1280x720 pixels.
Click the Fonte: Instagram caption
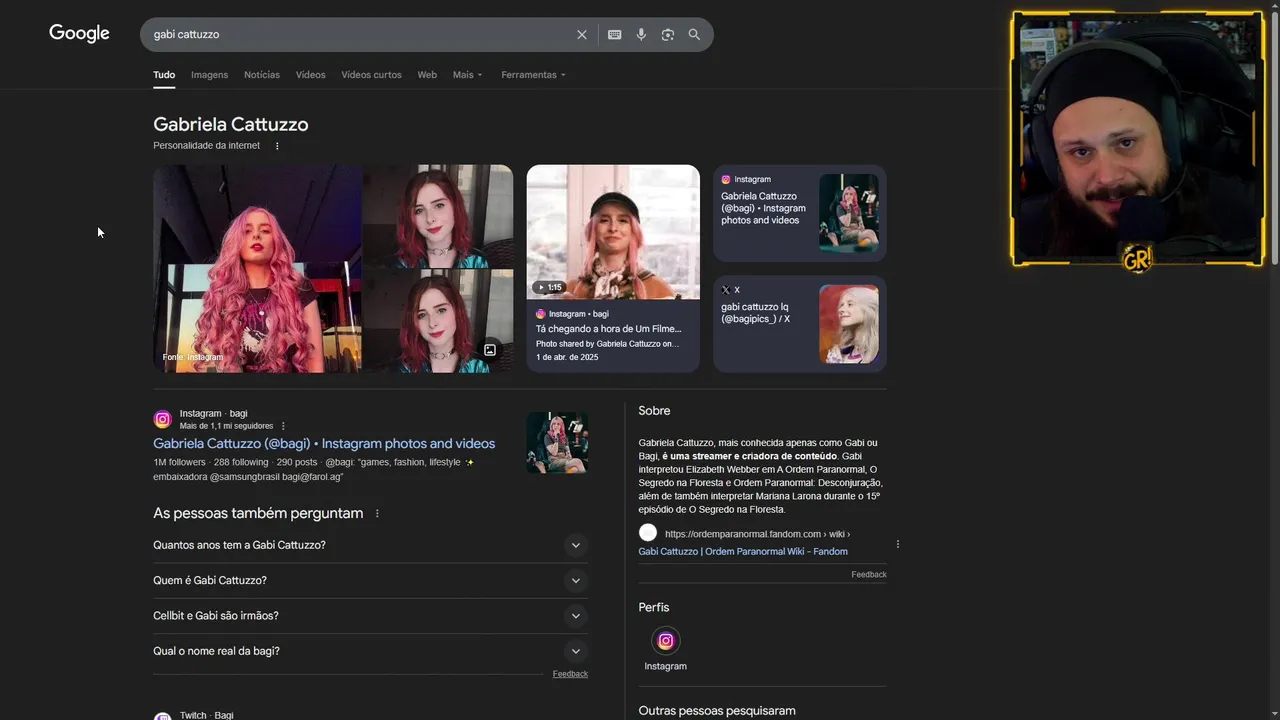click(x=193, y=357)
